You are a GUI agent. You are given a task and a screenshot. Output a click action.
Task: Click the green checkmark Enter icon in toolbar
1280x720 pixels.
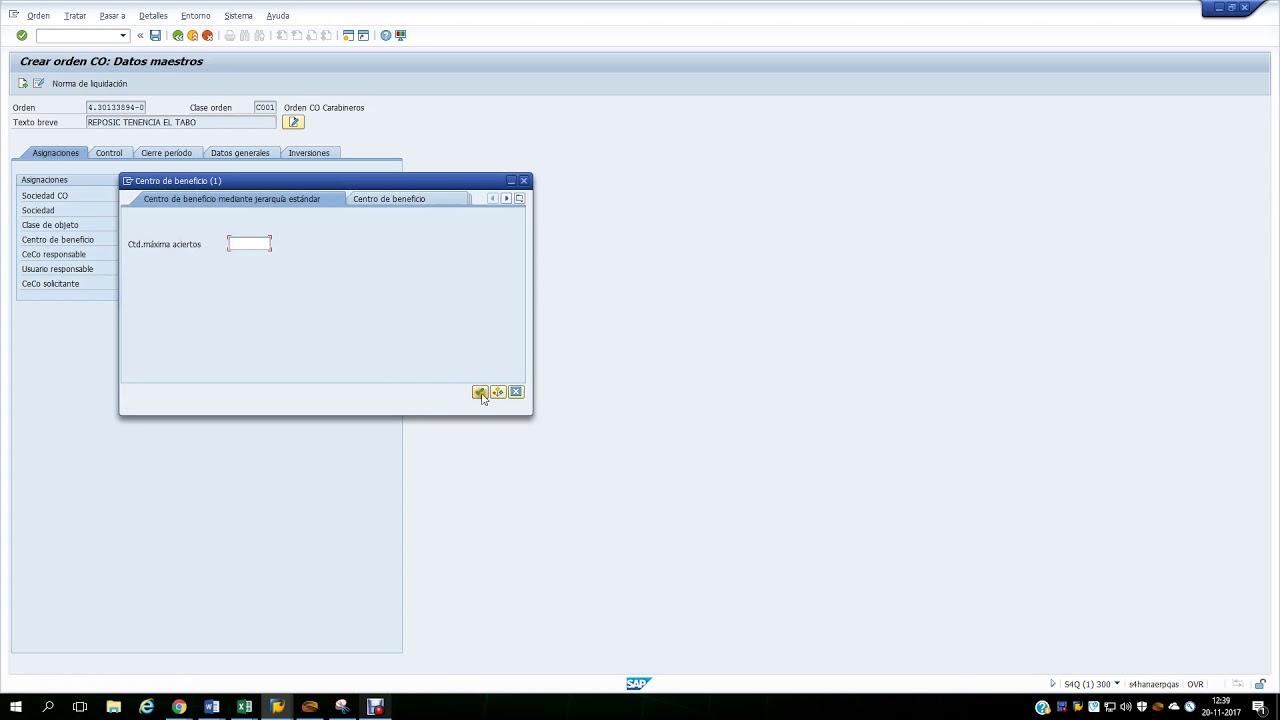tap(22, 36)
